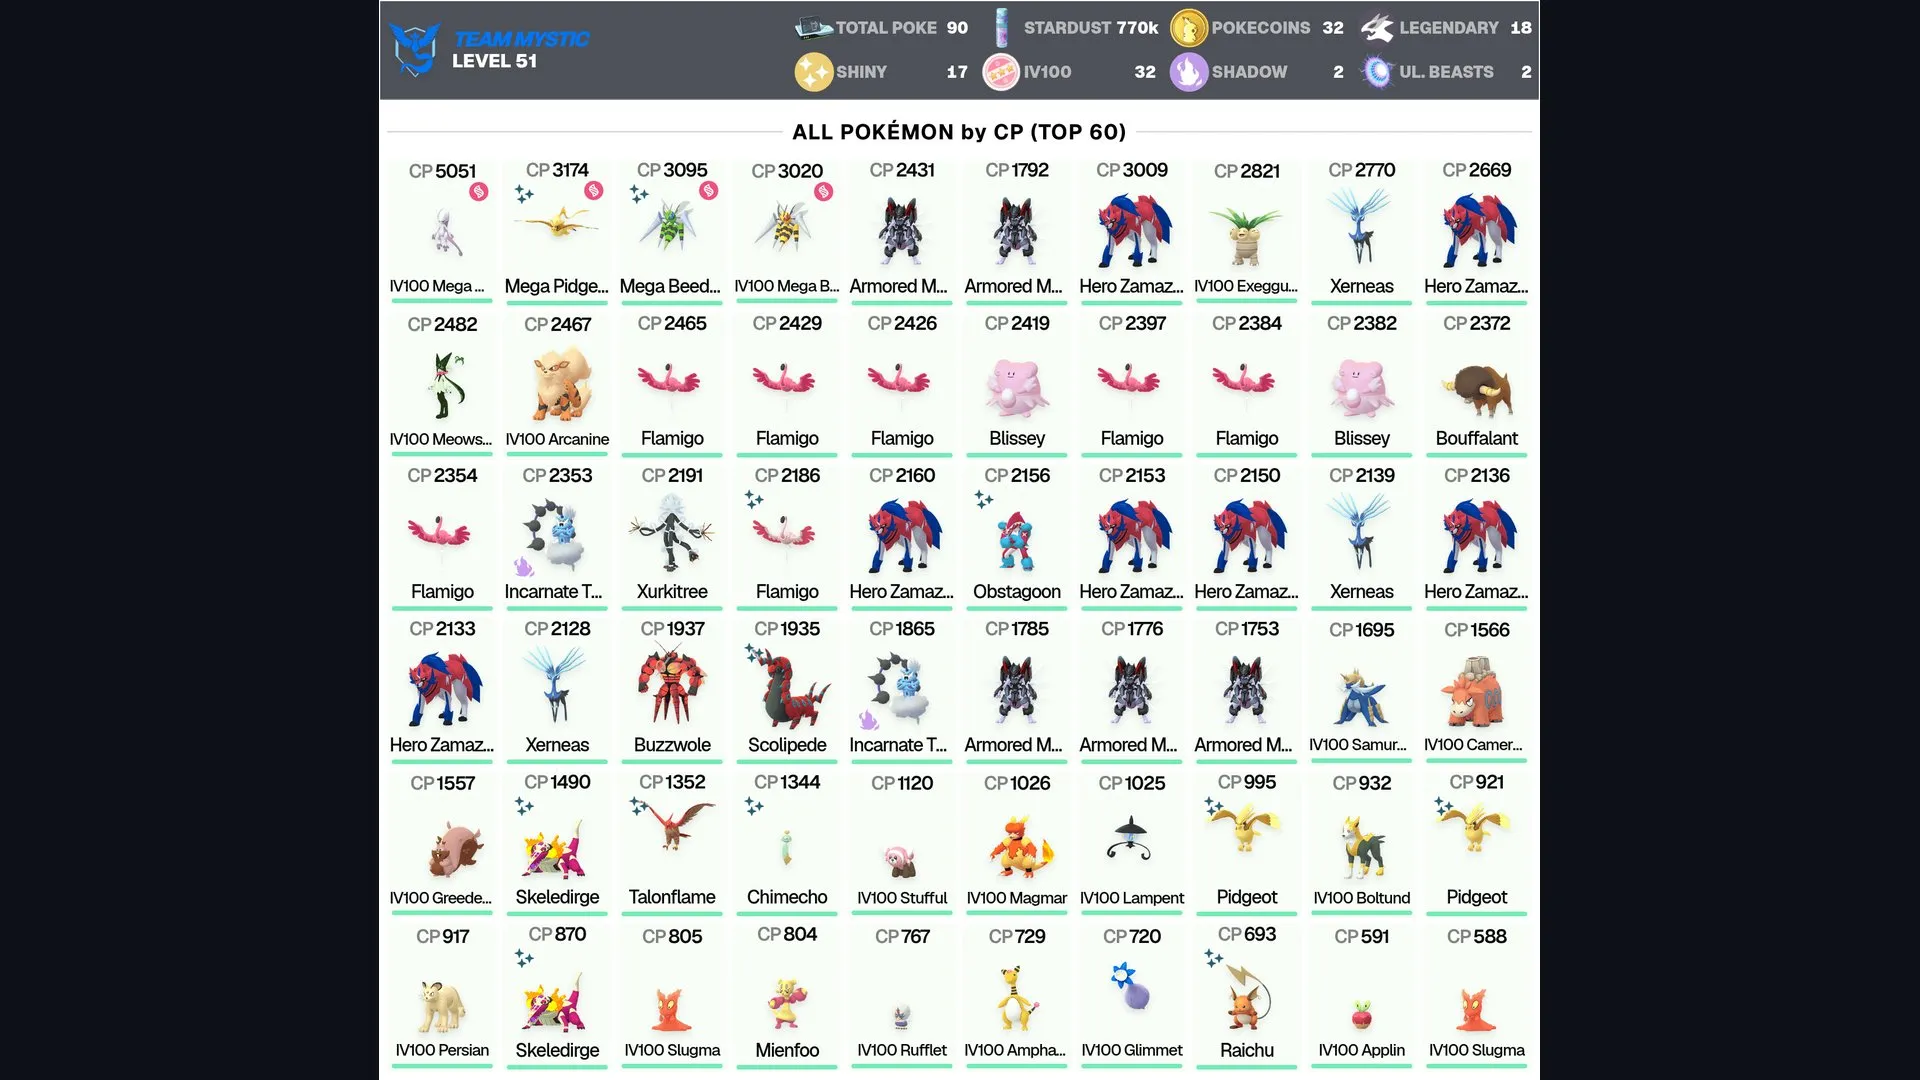Click the Pokecoins gold coin icon
The image size is (1920, 1080).
pyautogui.click(x=1189, y=28)
